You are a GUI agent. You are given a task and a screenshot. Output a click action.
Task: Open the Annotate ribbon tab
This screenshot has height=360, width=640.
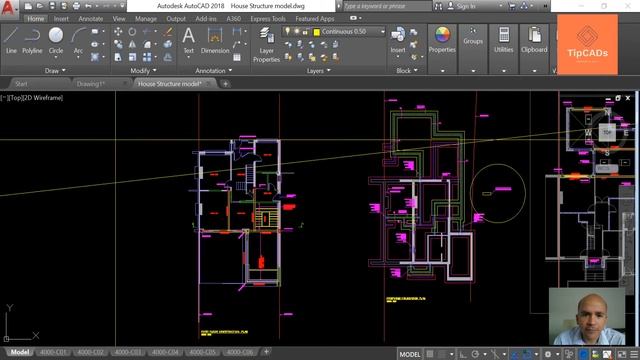91,19
